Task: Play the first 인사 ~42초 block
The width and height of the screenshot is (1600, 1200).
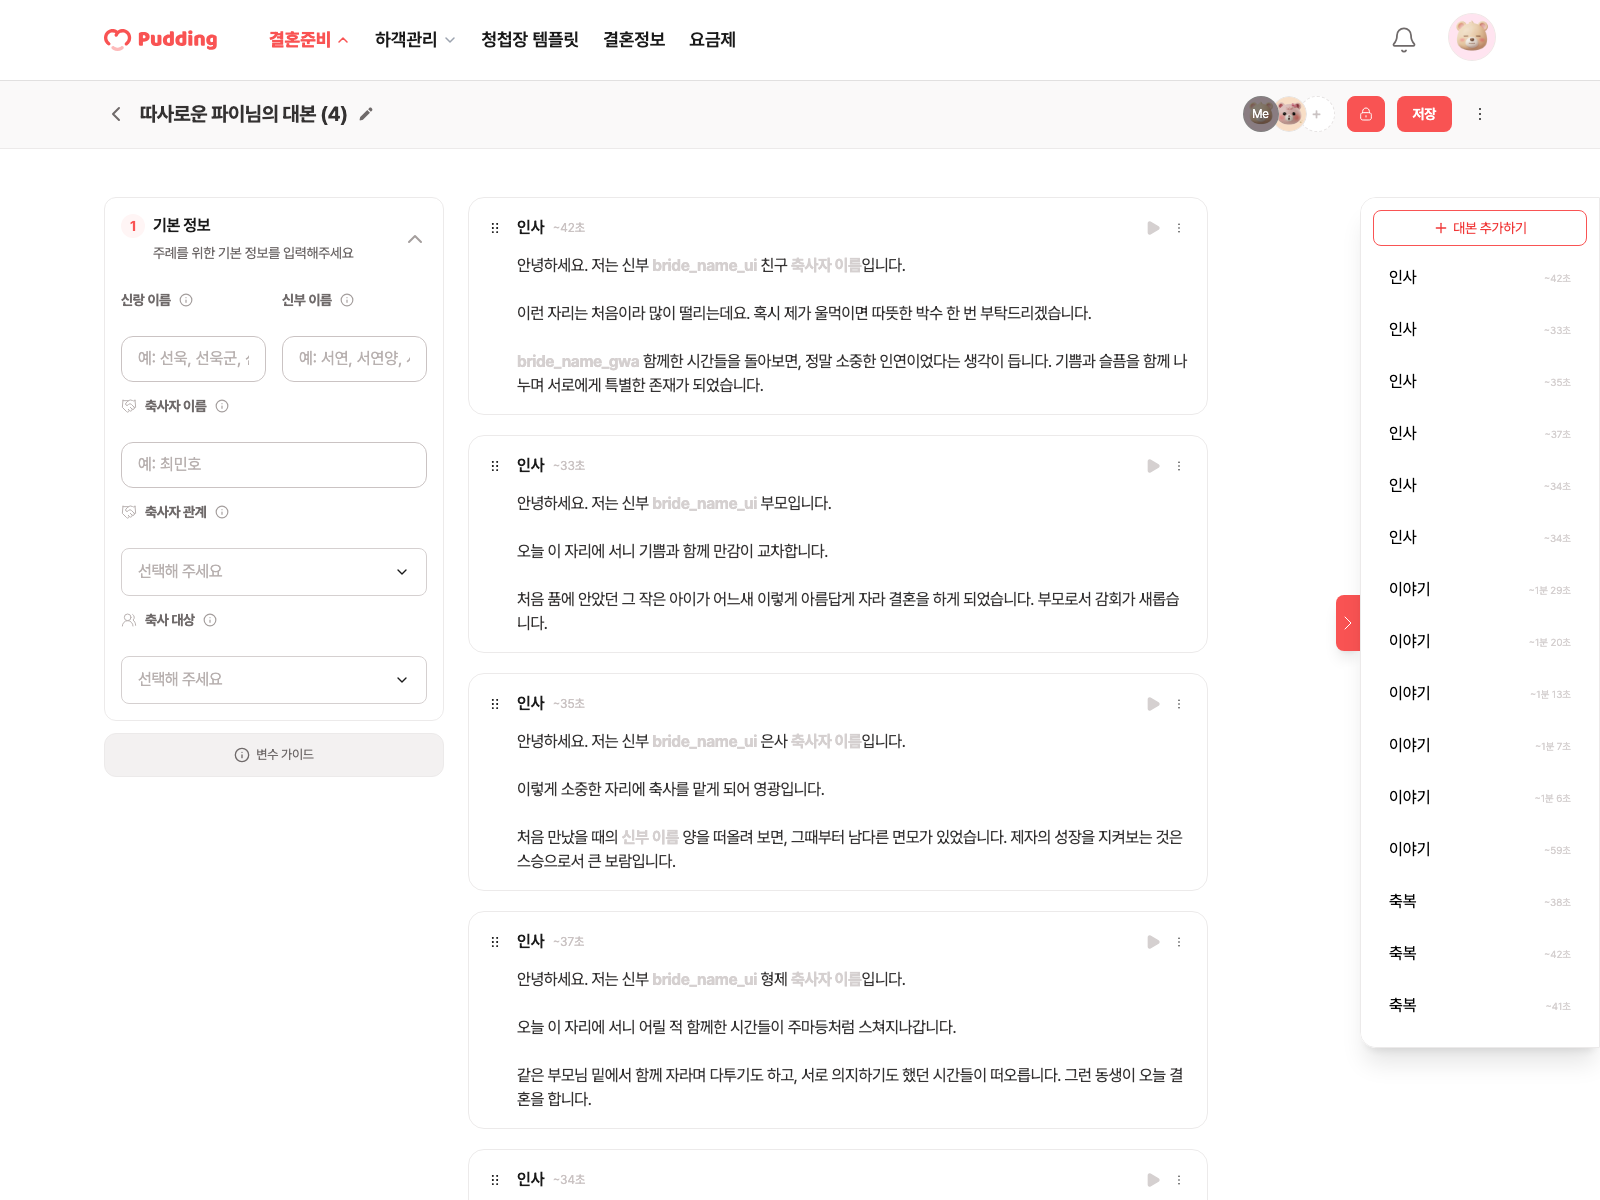Action: click(1153, 228)
